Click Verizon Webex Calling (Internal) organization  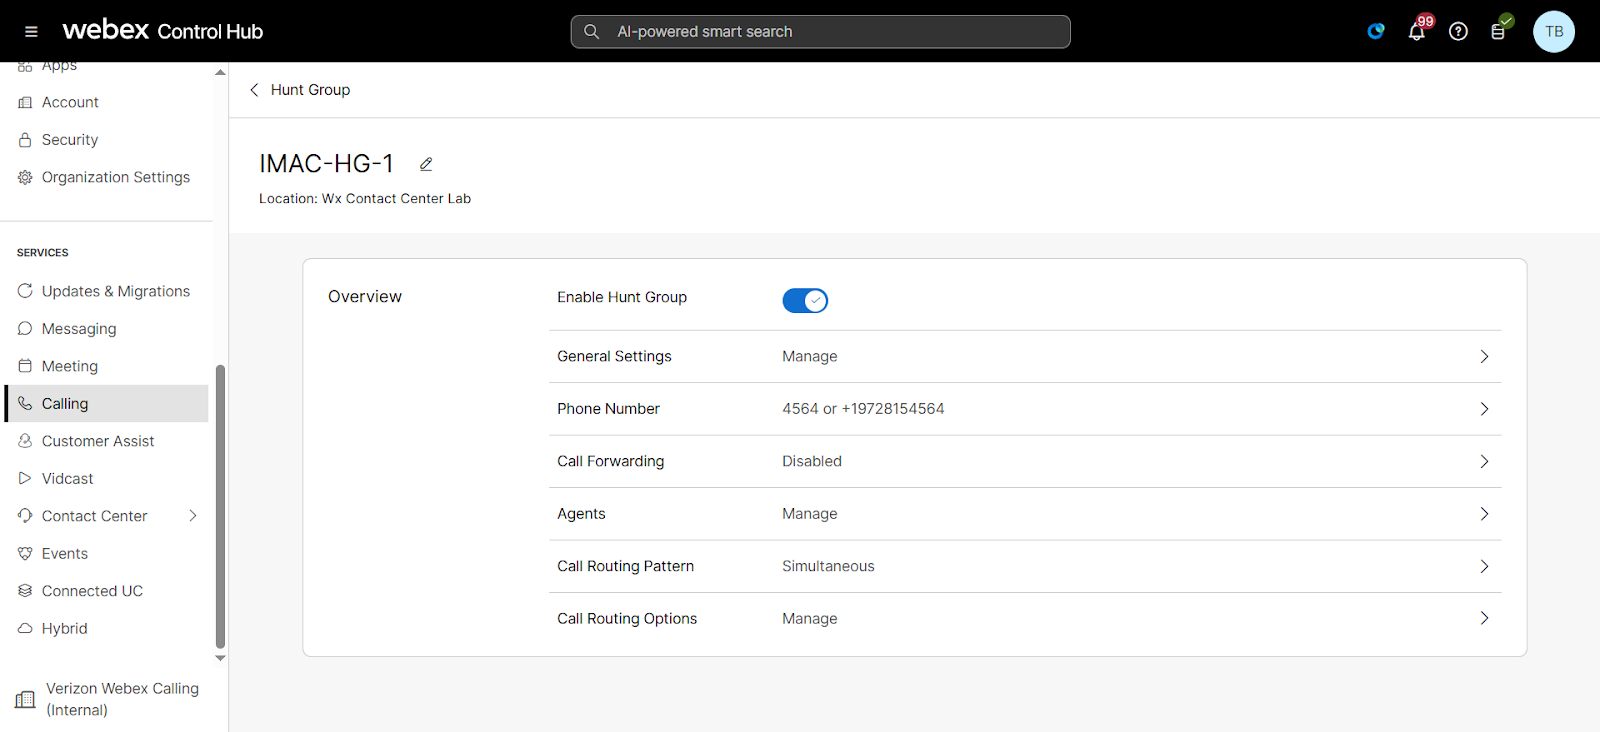coord(108,699)
